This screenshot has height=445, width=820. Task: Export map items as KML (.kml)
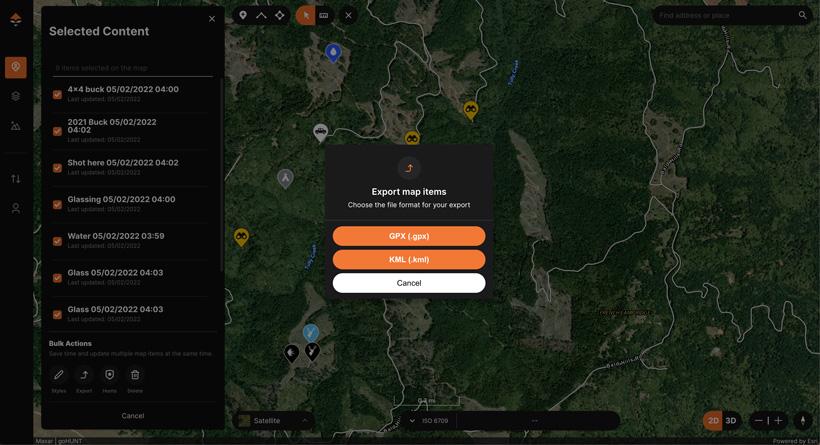[x=408, y=259]
